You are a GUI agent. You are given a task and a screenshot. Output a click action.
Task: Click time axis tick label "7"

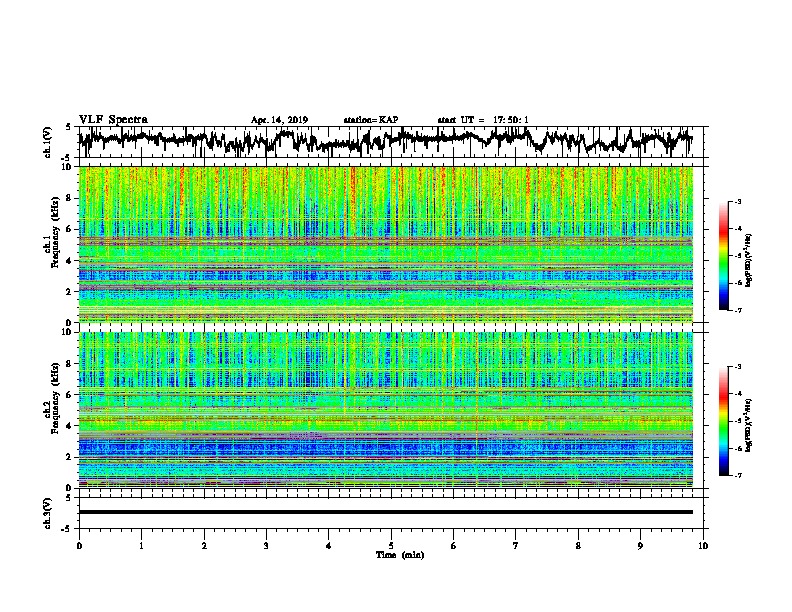[516, 546]
